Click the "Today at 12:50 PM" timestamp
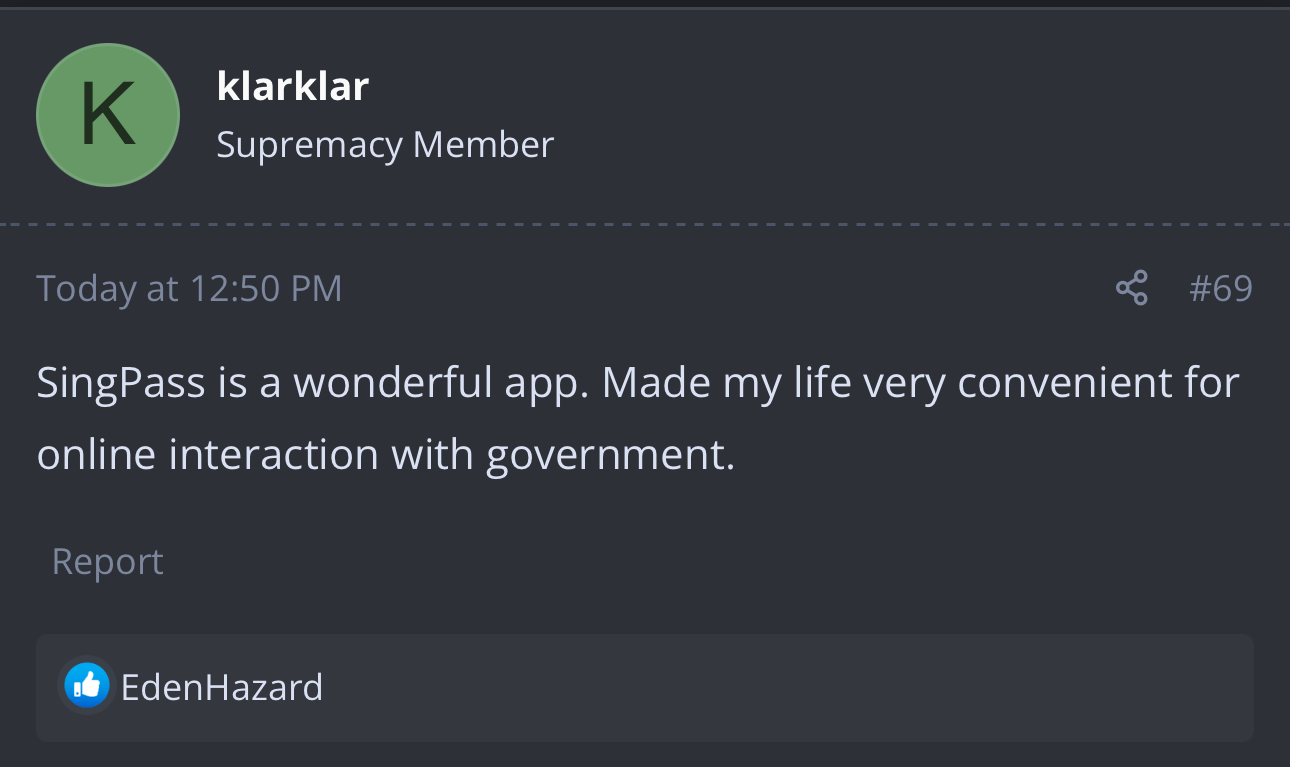The width and height of the screenshot is (1290, 767). (x=189, y=289)
